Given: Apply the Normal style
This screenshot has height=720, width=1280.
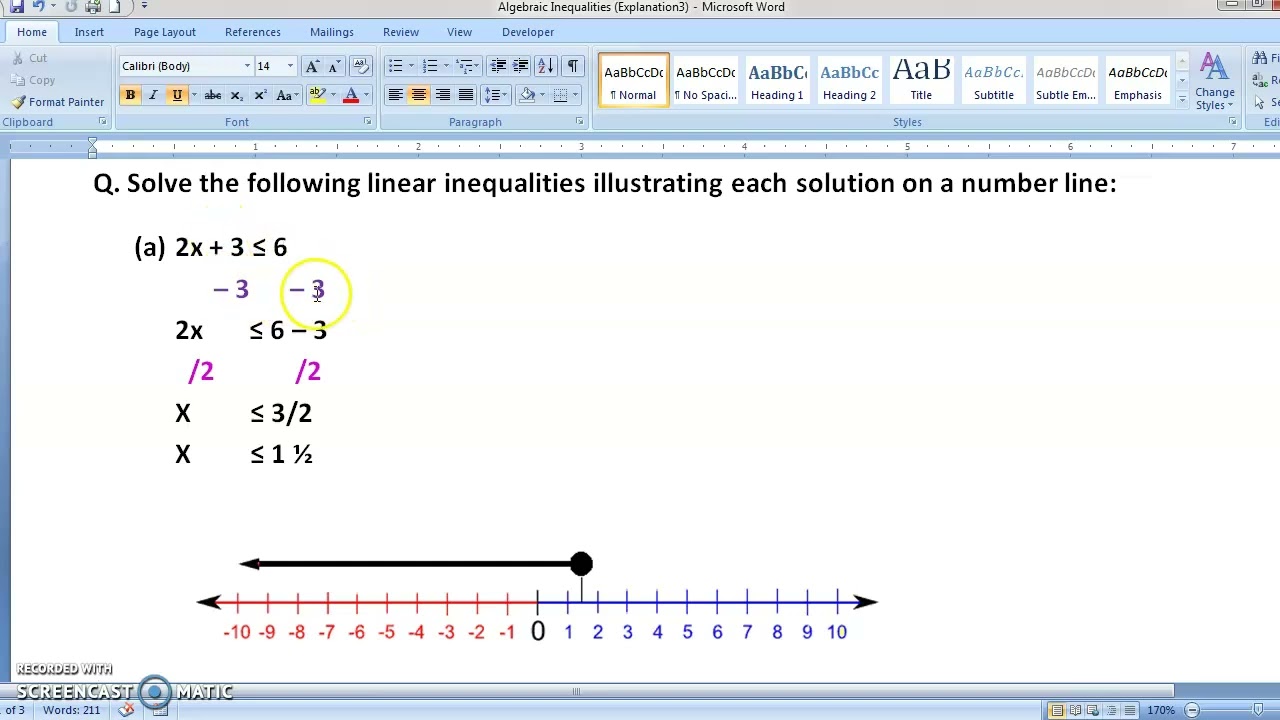Looking at the screenshot, I should pyautogui.click(x=634, y=80).
